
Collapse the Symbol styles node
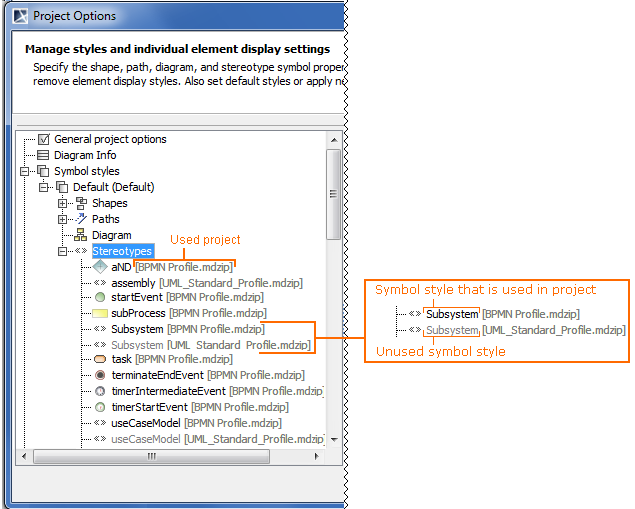25,171
